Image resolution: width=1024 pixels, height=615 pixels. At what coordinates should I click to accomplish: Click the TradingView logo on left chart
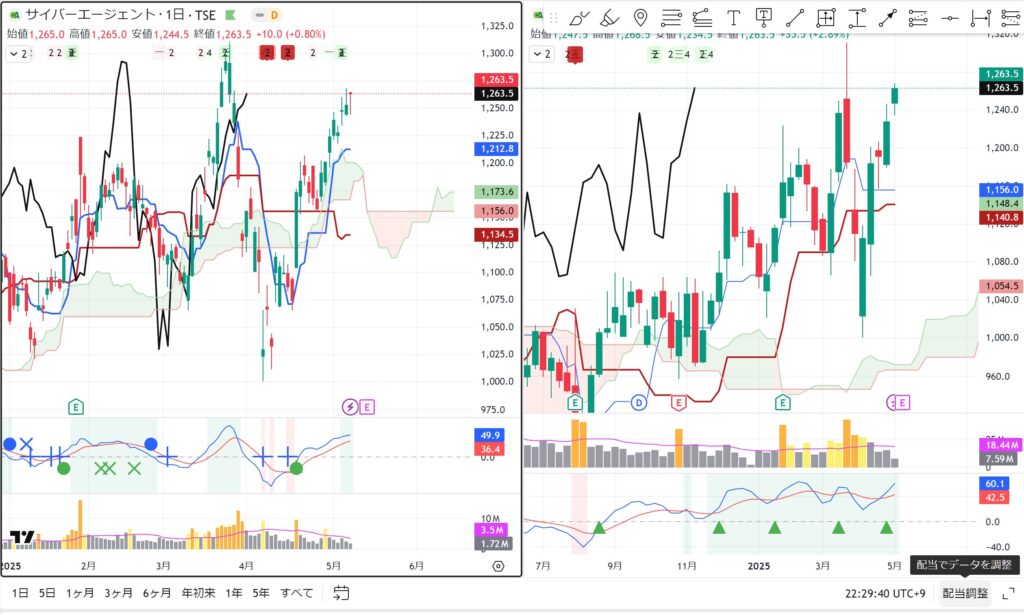pyautogui.click(x=22, y=537)
